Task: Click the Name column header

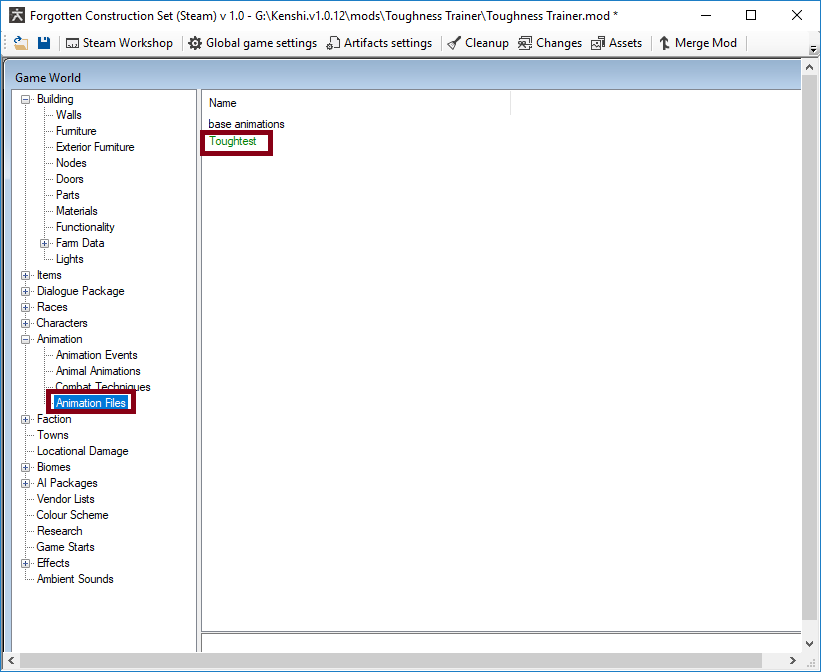Action: tap(356, 103)
